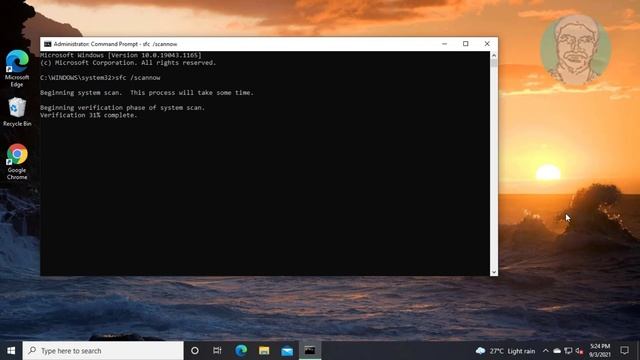Click the '(c) Microsoft Corporation' copyright line

(x=128, y=63)
